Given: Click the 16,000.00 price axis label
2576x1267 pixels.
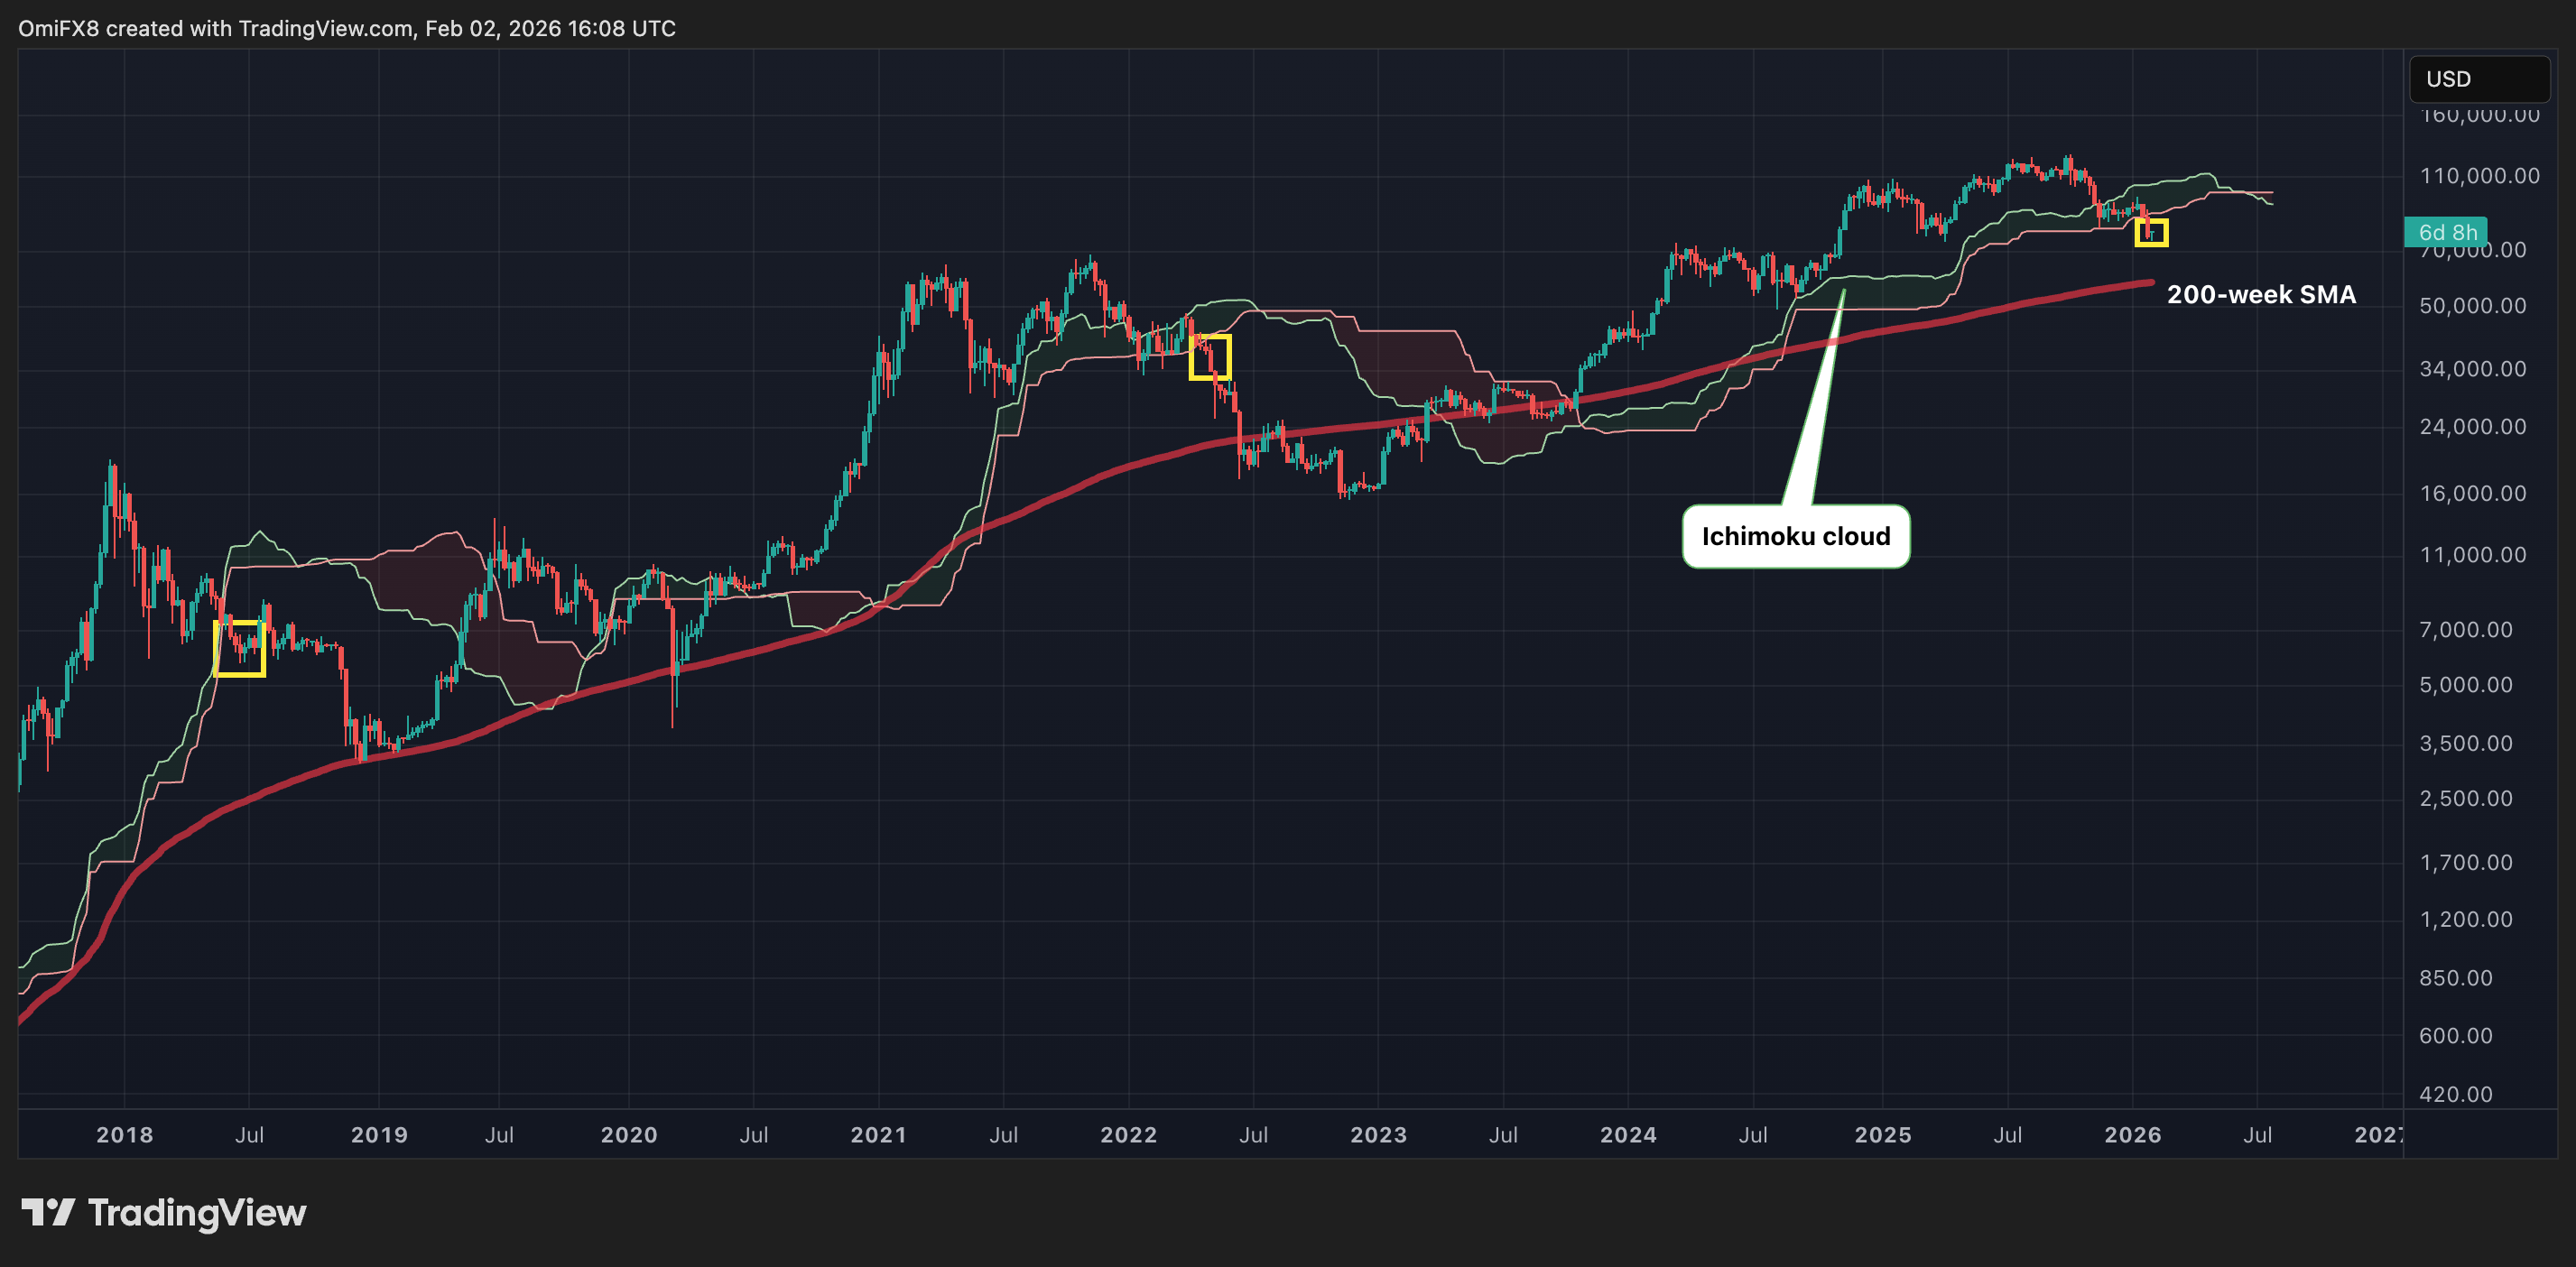Looking at the screenshot, I should [2472, 493].
